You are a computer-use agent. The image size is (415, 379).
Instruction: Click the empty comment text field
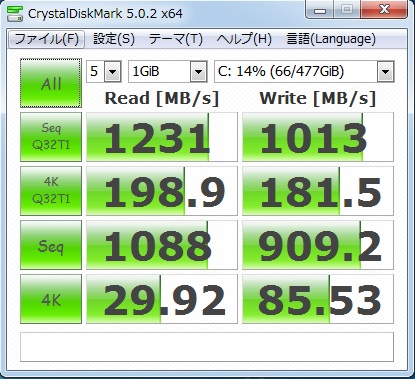click(207, 347)
